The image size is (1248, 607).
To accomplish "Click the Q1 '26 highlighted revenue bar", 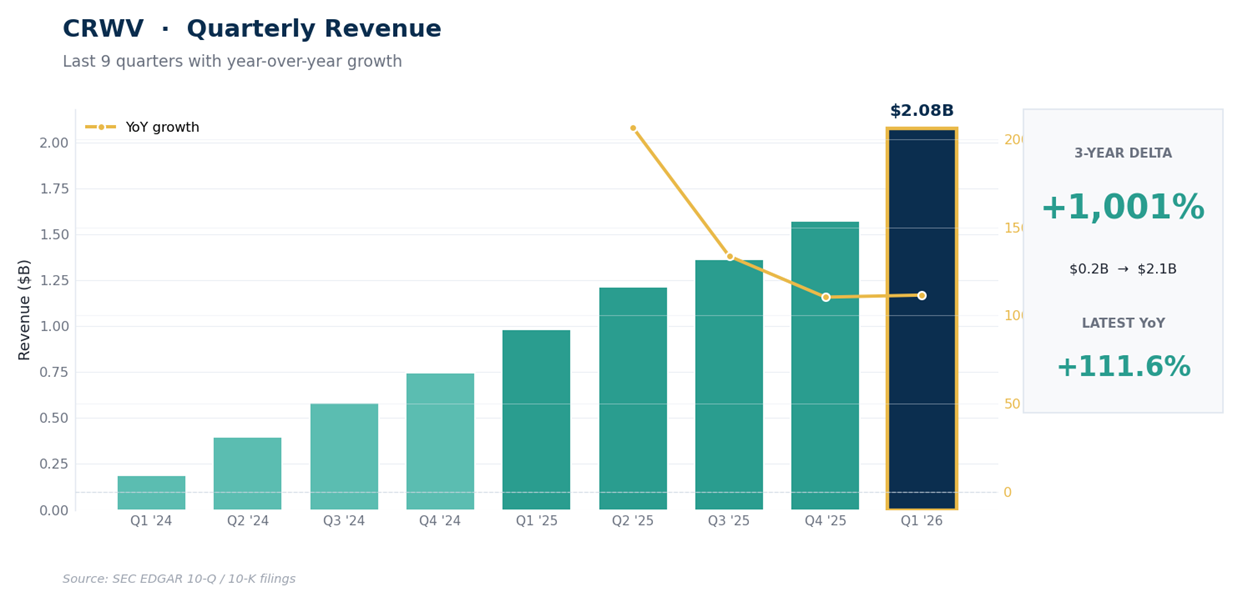I will [921, 318].
